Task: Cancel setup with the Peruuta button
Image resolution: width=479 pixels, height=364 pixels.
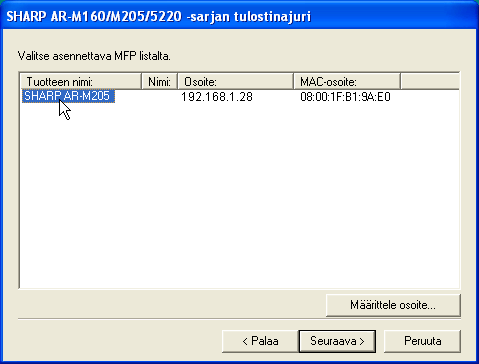Action: 422,341
